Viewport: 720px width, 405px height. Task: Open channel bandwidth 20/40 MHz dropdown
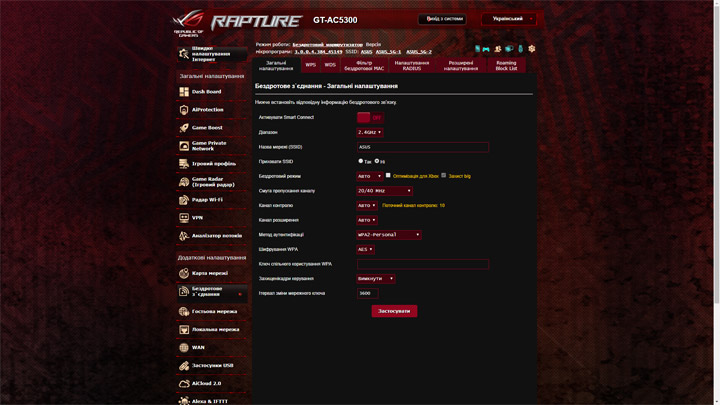[384, 191]
